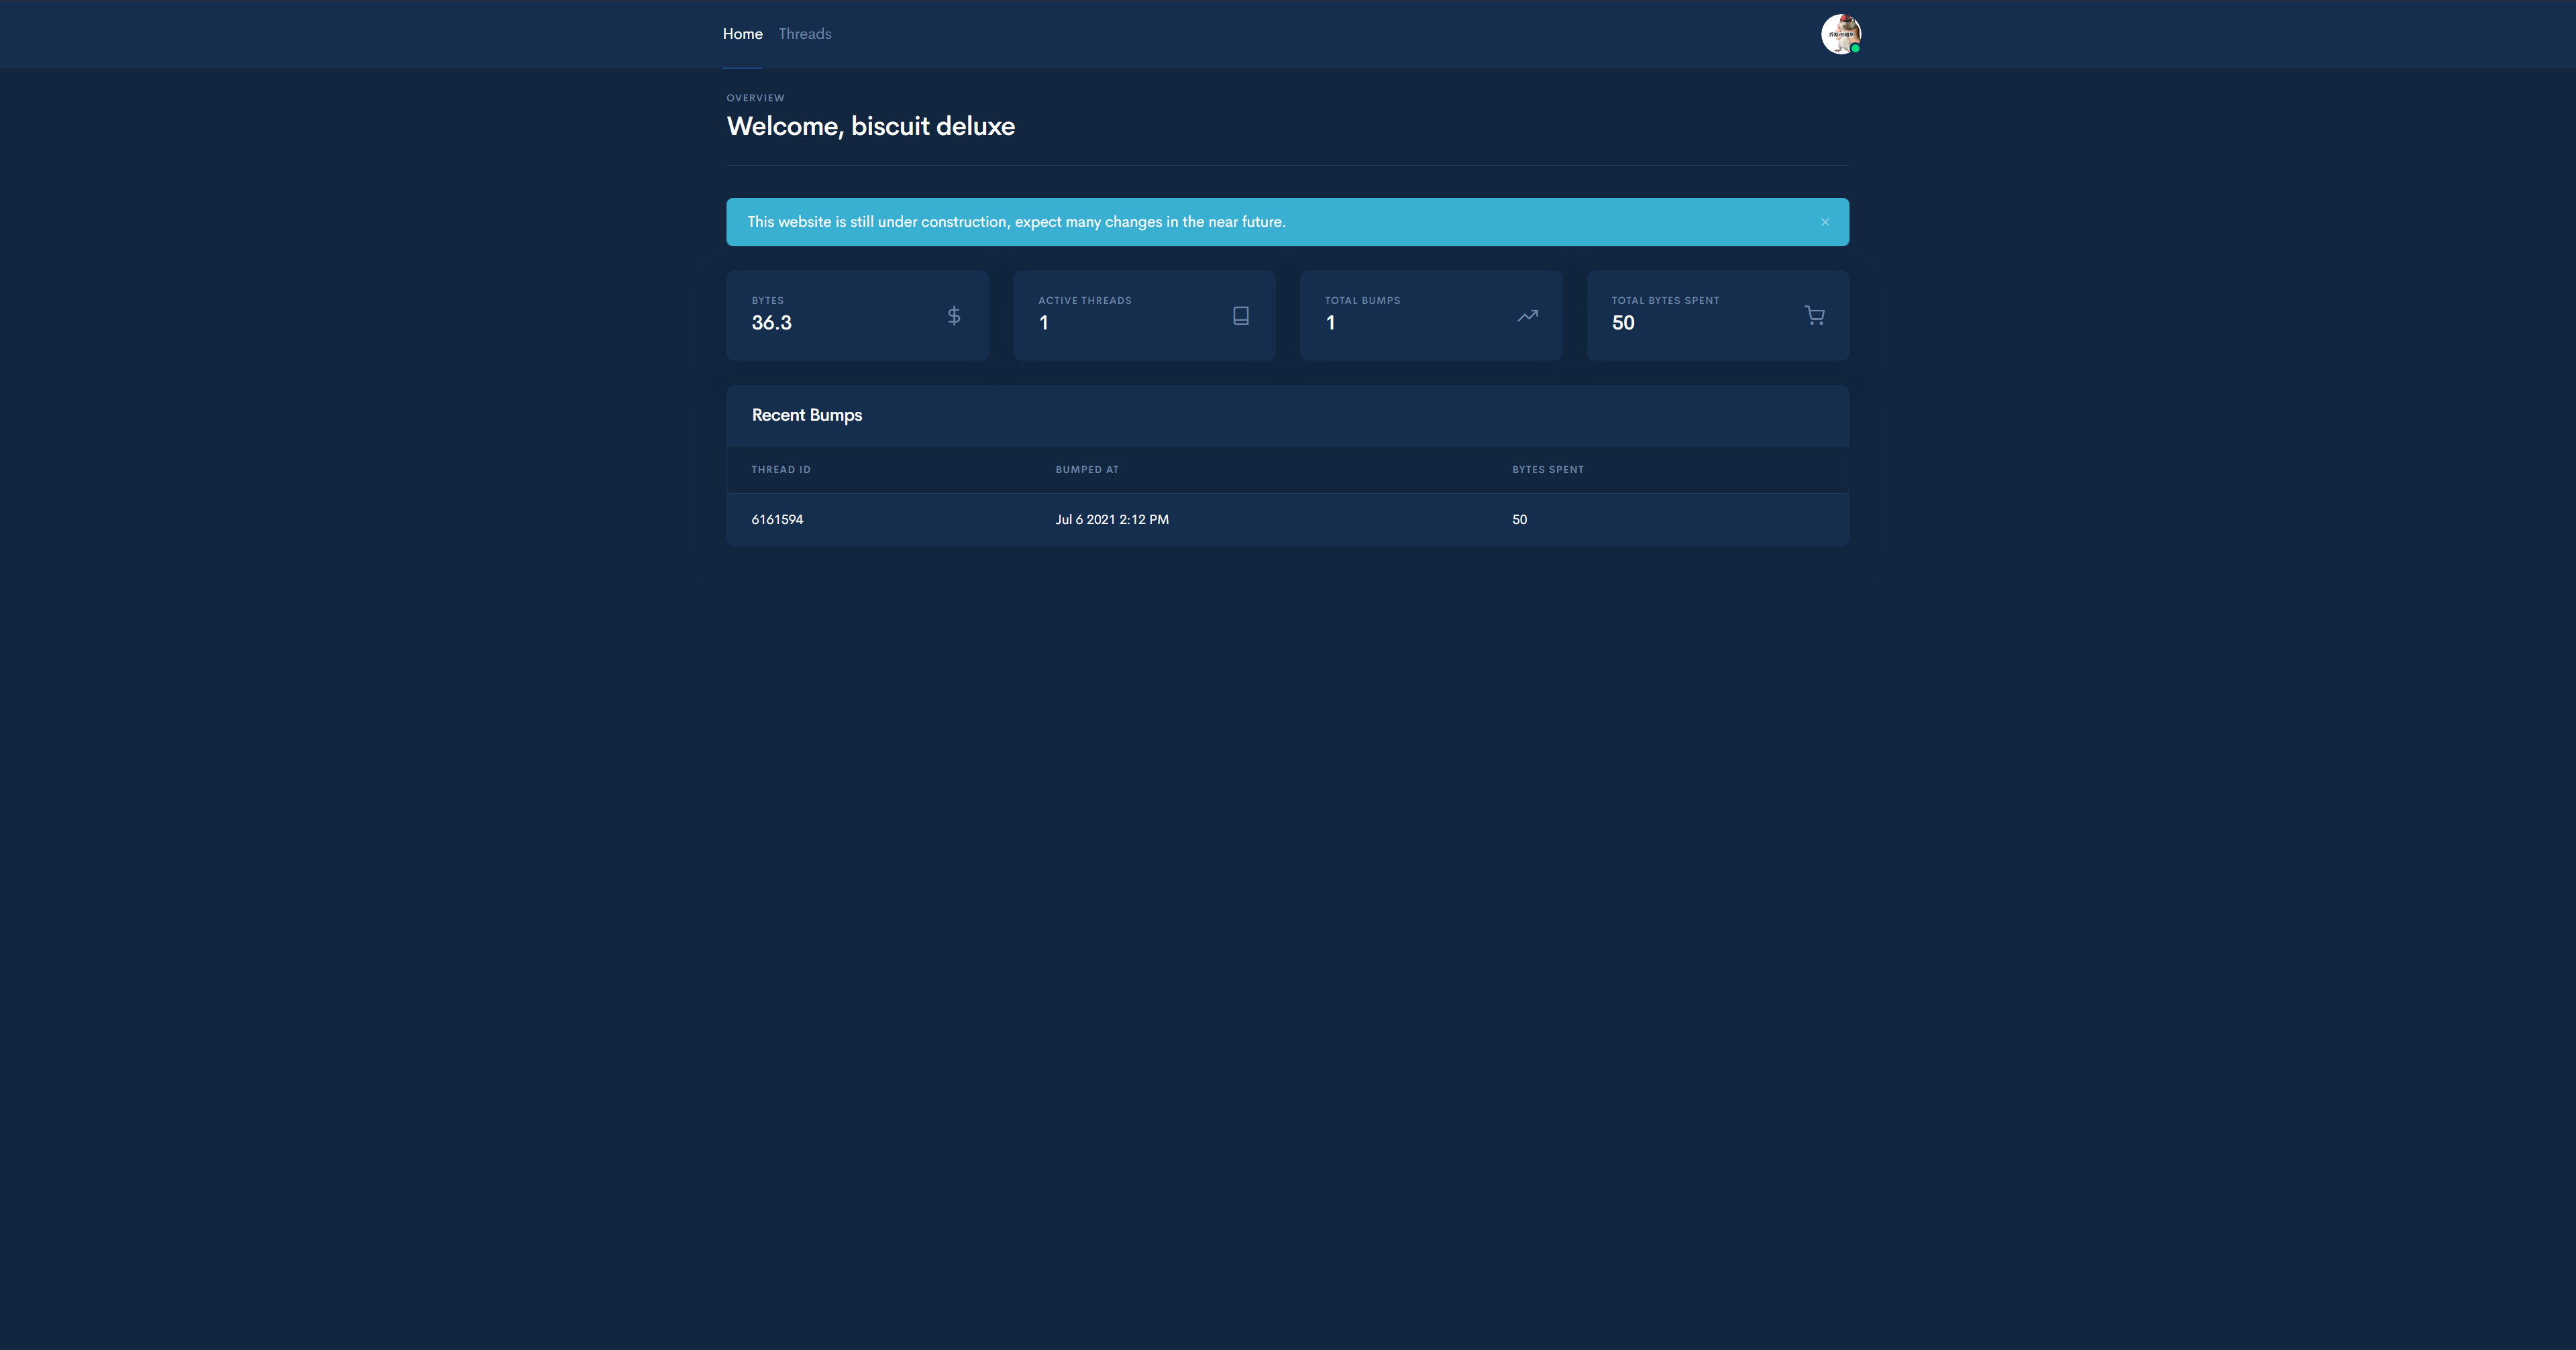This screenshot has height=1350, width=2576.
Task: Click the under construction banner message text
Action: tap(1016, 222)
